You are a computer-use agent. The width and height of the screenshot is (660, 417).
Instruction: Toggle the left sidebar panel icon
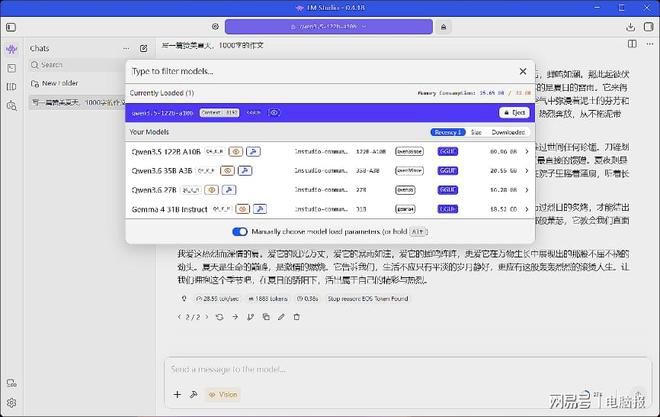coord(11,27)
